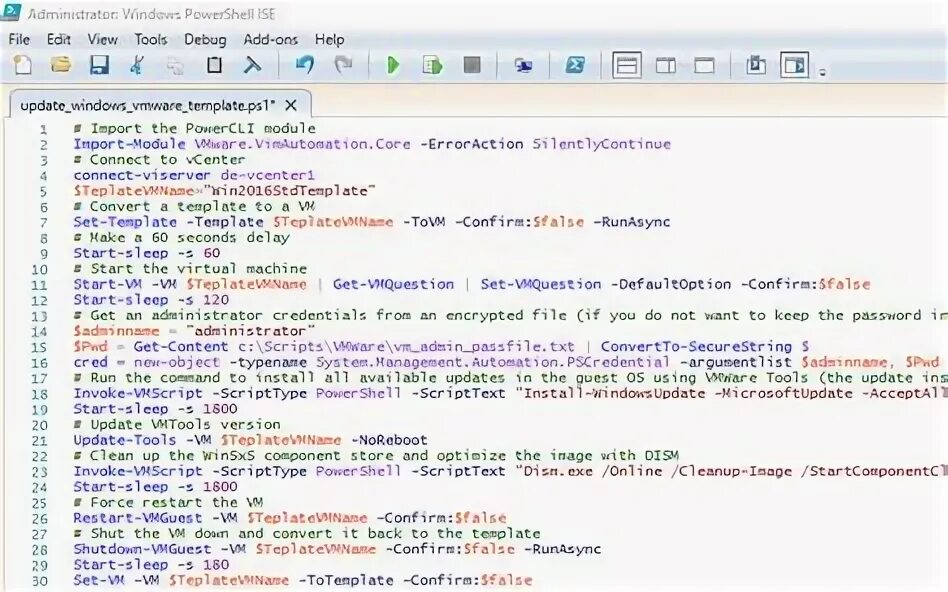Cut selection with the scissors icon
The width and height of the screenshot is (948, 592).
(x=137, y=65)
